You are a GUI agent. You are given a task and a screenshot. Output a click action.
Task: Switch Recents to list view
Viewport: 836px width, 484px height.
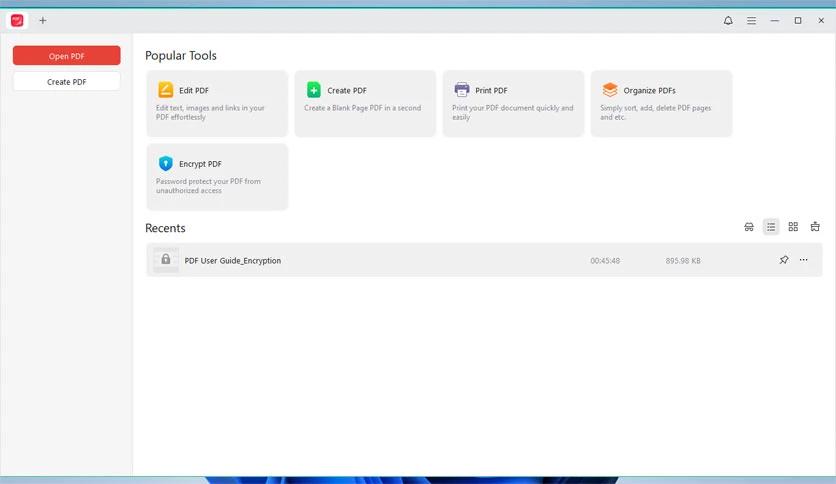[771, 227]
